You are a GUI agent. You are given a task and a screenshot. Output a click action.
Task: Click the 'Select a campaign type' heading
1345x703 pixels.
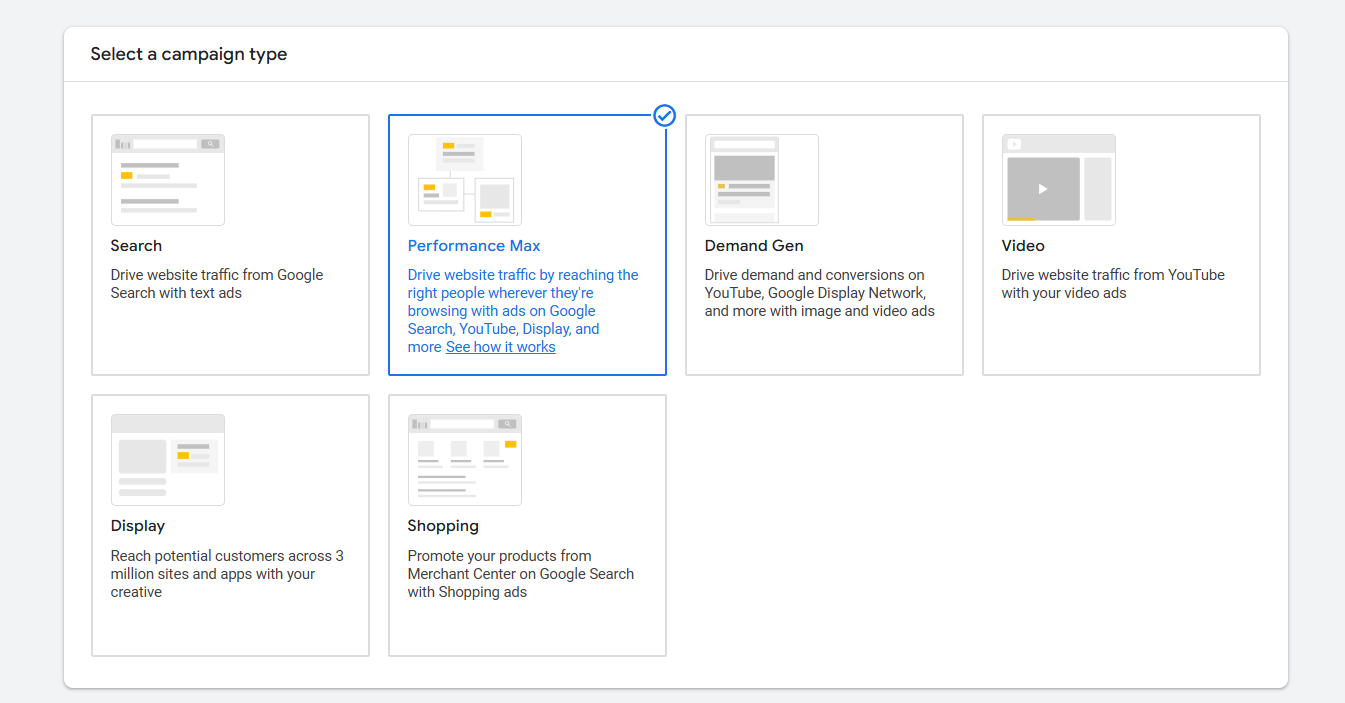tap(189, 54)
